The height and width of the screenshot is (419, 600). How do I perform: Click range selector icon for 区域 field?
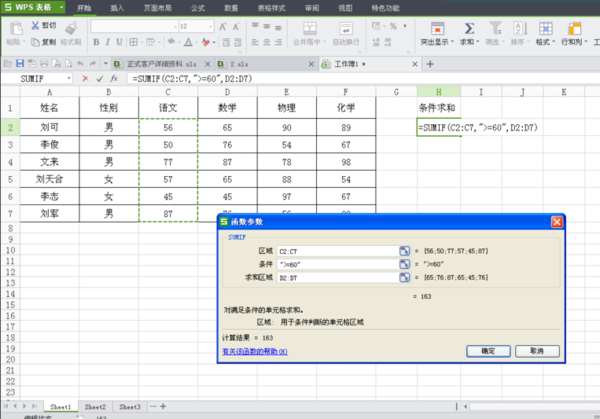click(404, 251)
